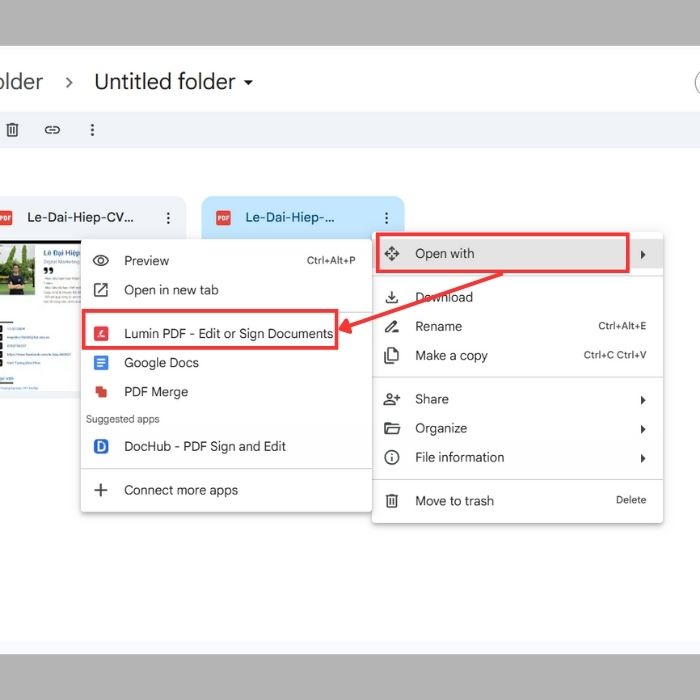Open the Untitled folder dropdown arrow
This screenshot has height=700, width=700.
click(248, 82)
